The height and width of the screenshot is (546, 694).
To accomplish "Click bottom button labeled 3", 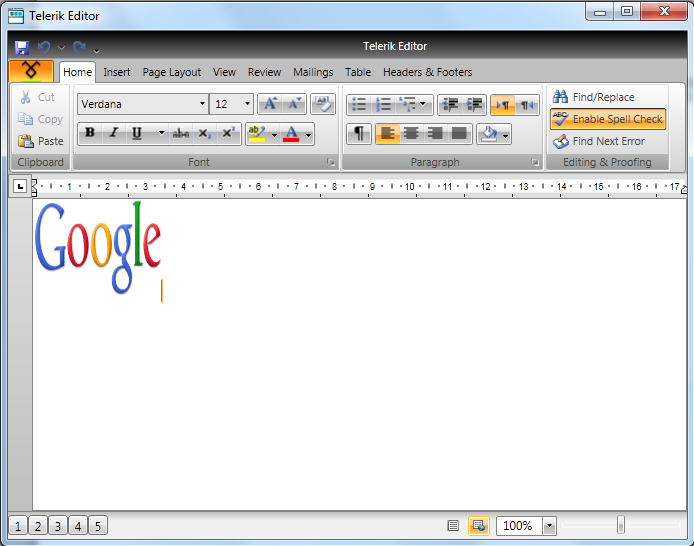I will (x=58, y=526).
